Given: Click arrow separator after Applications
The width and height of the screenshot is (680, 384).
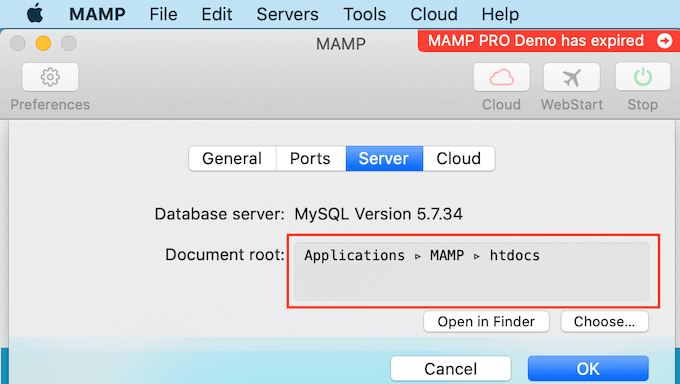Looking at the screenshot, I should pos(418,256).
